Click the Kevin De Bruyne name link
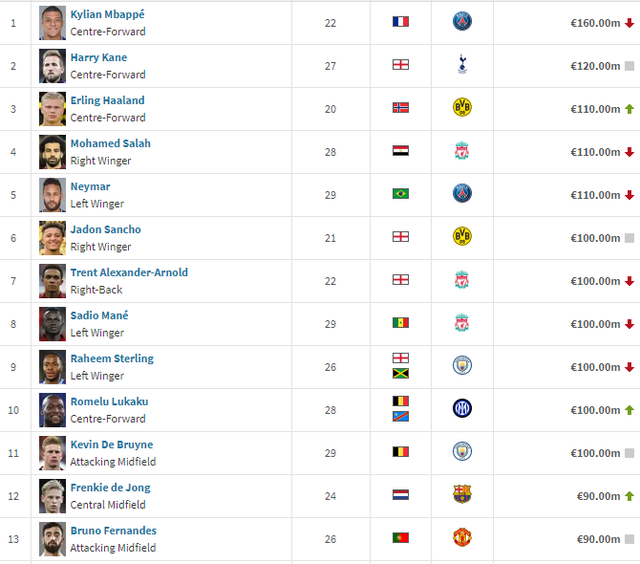640x564 pixels. tap(112, 444)
